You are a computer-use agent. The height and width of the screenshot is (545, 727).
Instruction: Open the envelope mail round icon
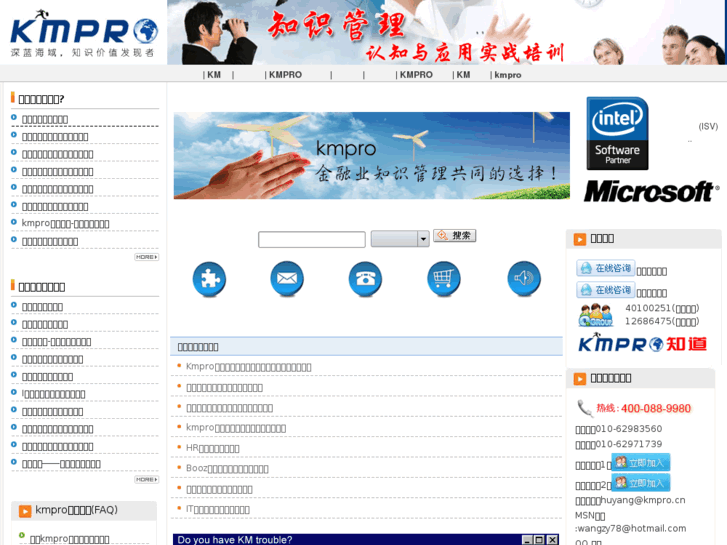pyautogui.click(x=287, y=279)
